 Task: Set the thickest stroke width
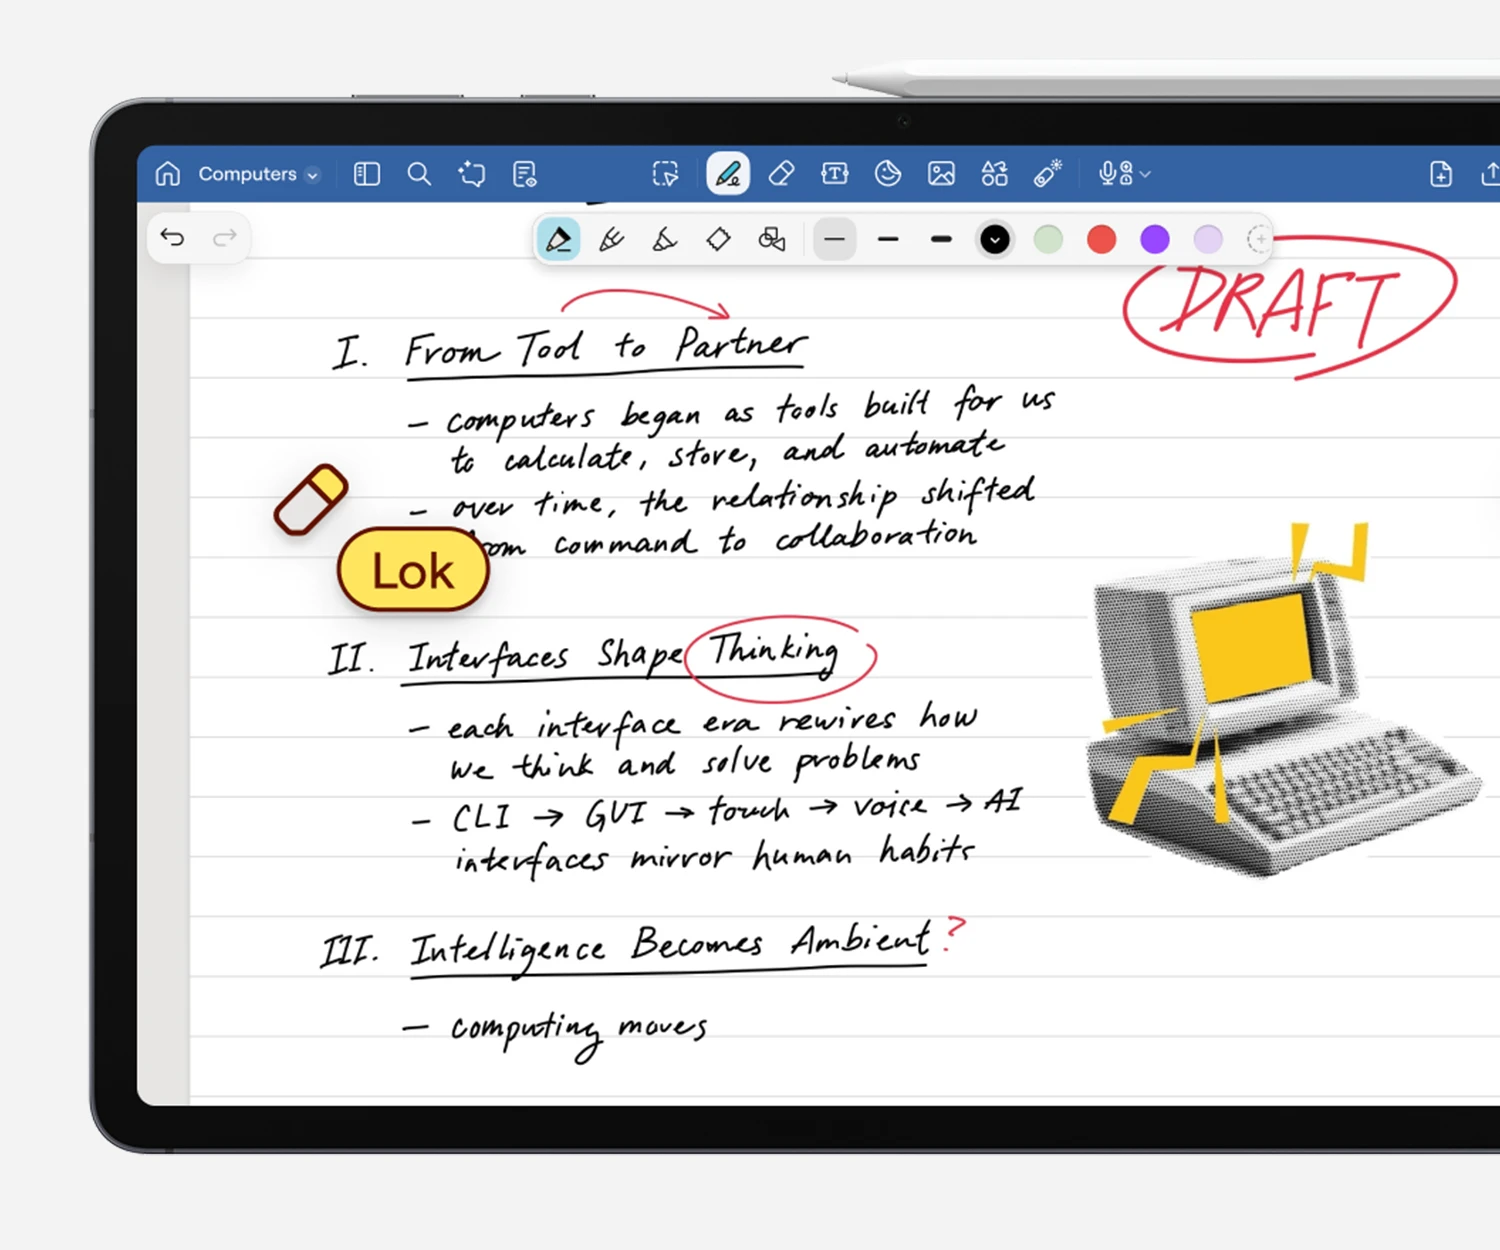(941, 240)
